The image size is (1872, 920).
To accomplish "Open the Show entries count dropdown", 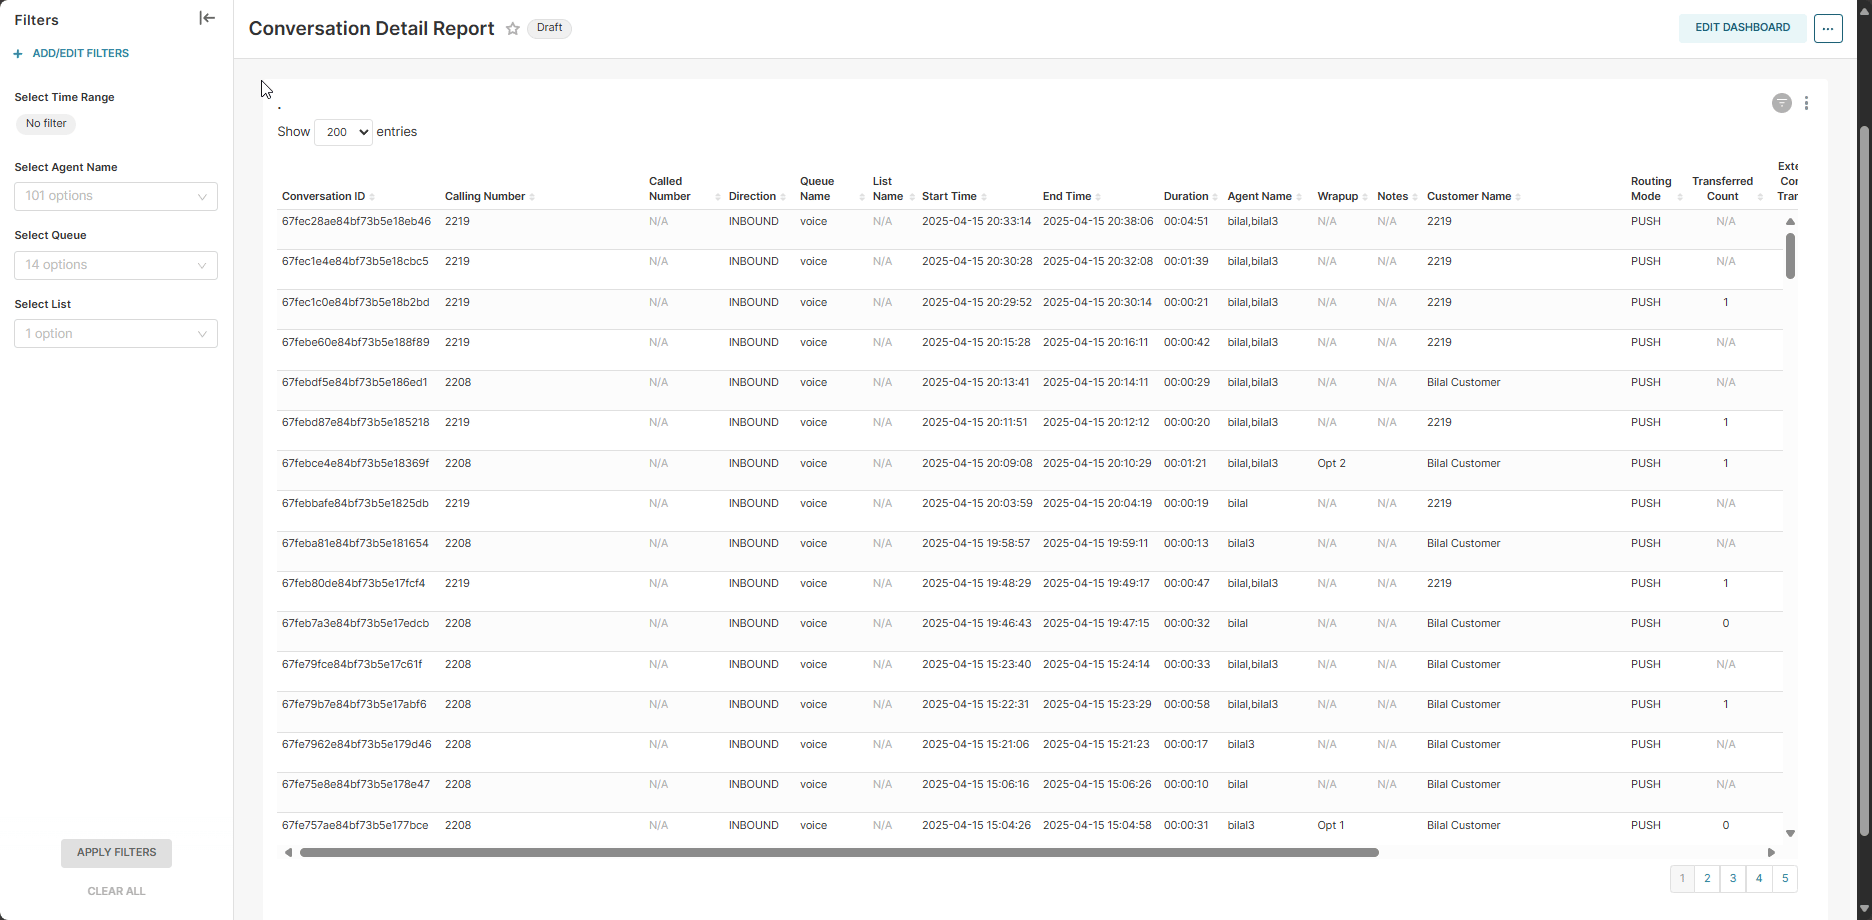I will tap(343, 132).
